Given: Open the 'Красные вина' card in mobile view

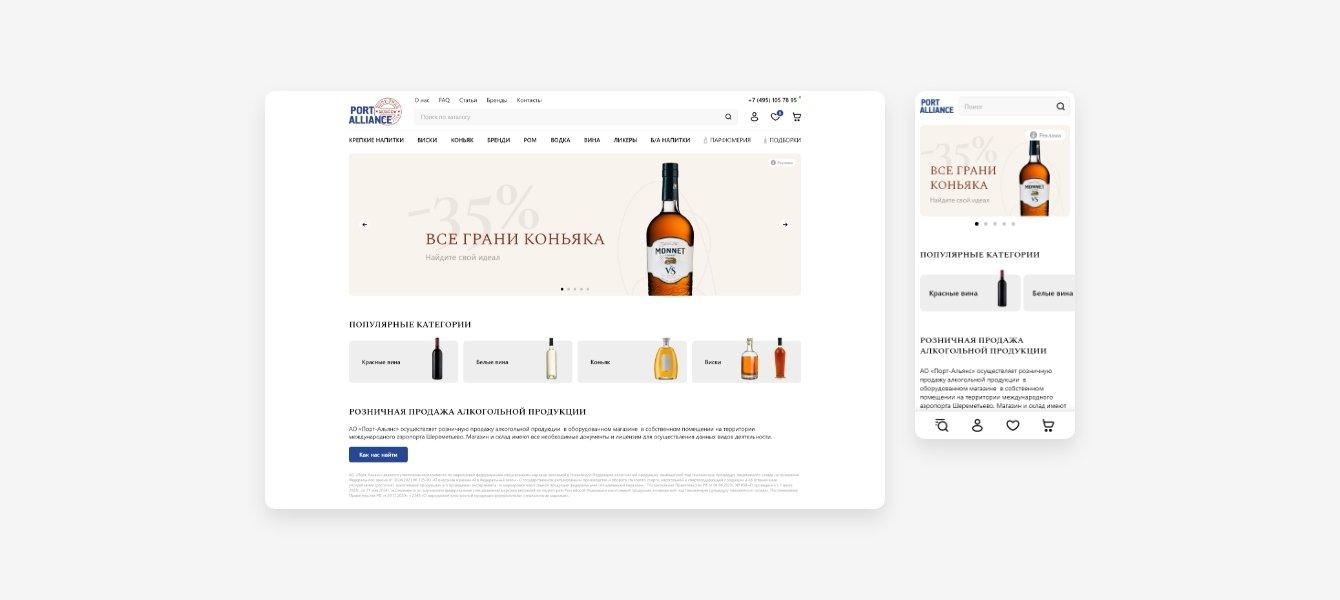Looking at the screenshot, I should 970,293.
